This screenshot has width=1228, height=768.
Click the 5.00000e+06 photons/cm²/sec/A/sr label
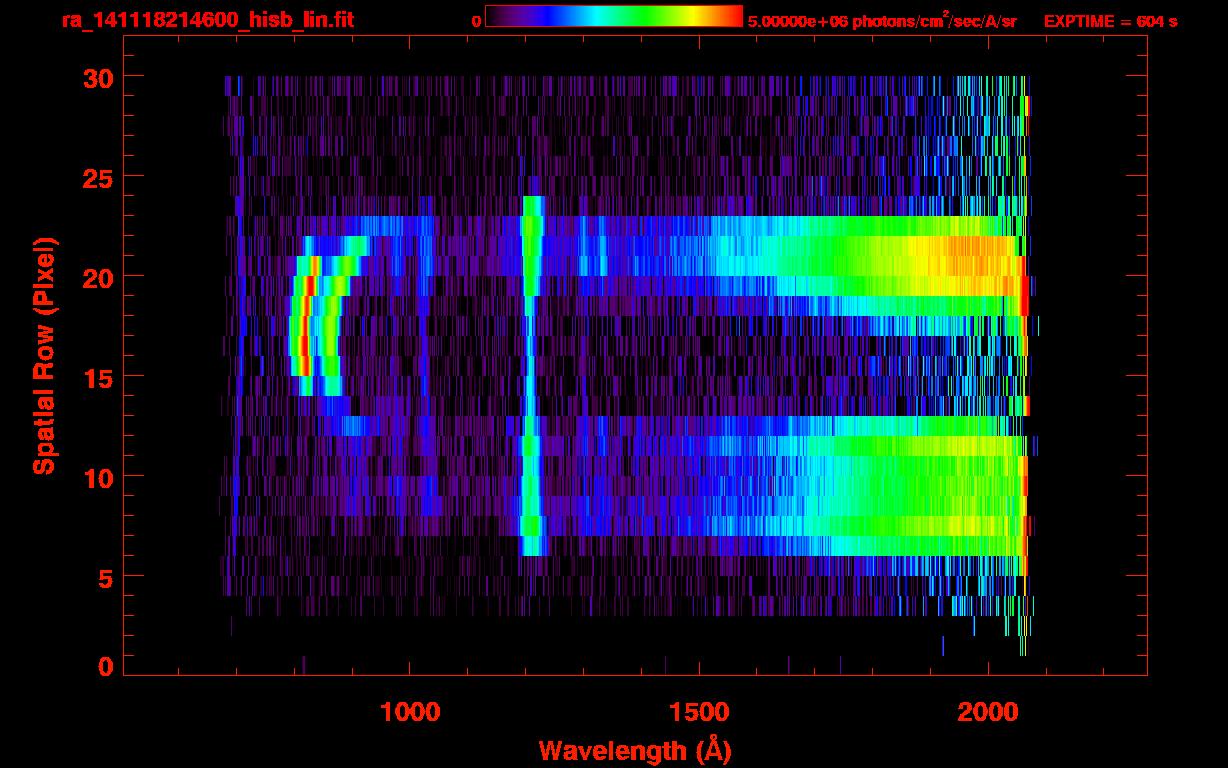tap(882, 20)
